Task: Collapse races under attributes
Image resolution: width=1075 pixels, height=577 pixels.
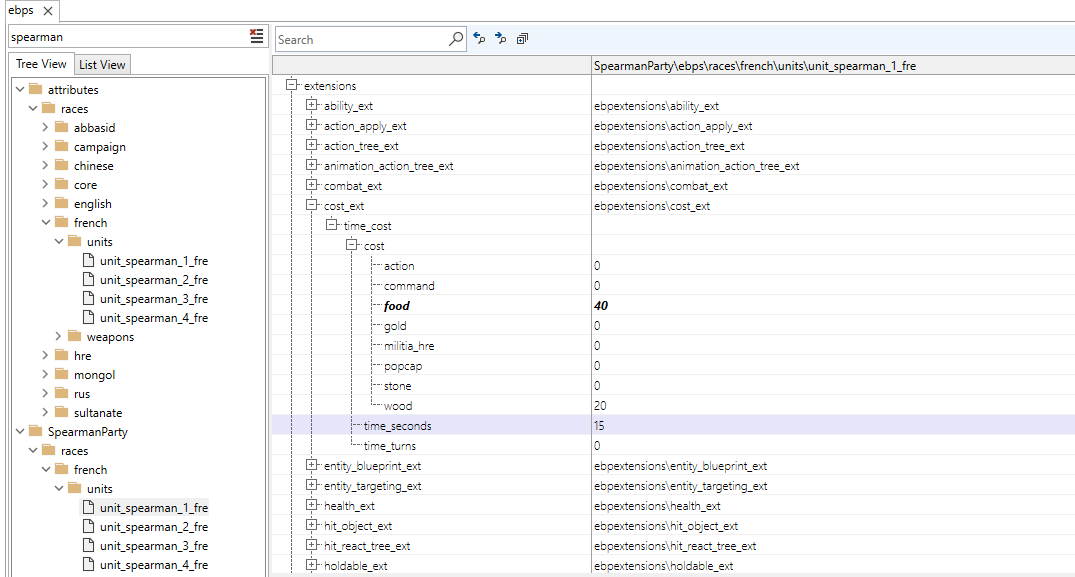Action: tap(33, 108)
